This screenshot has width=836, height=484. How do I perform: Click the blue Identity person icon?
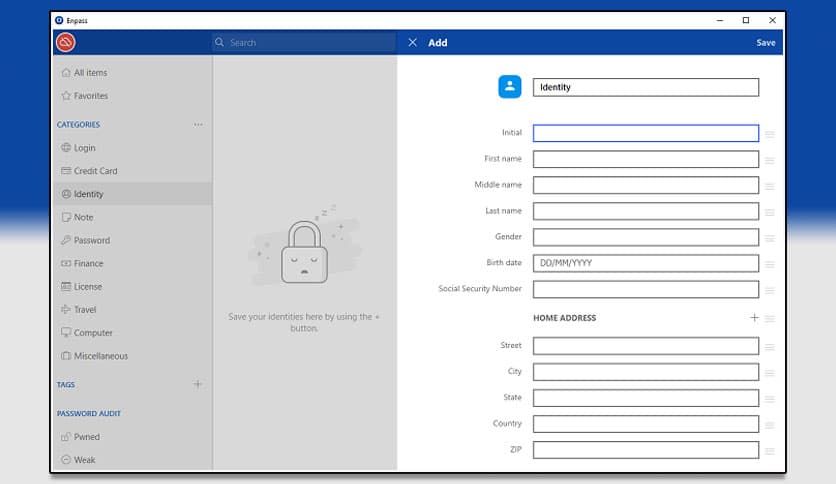pos(510,86)
